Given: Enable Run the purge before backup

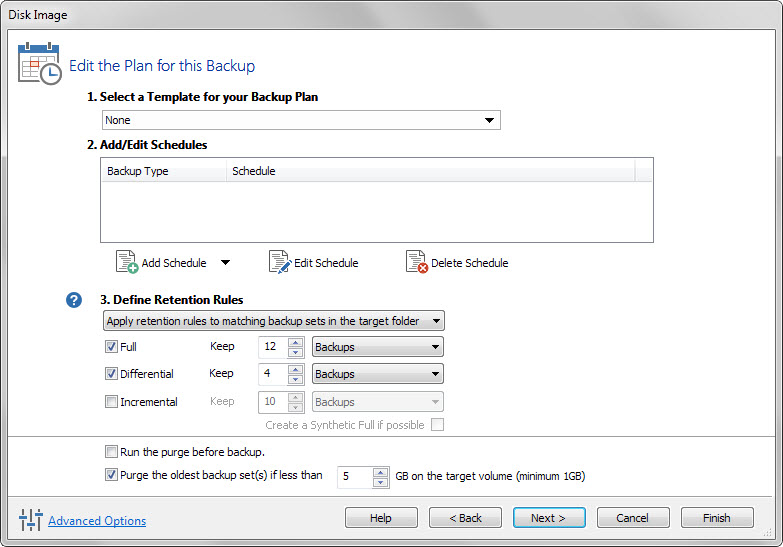Looking at the screenshot, I should (x=111, y=452).
